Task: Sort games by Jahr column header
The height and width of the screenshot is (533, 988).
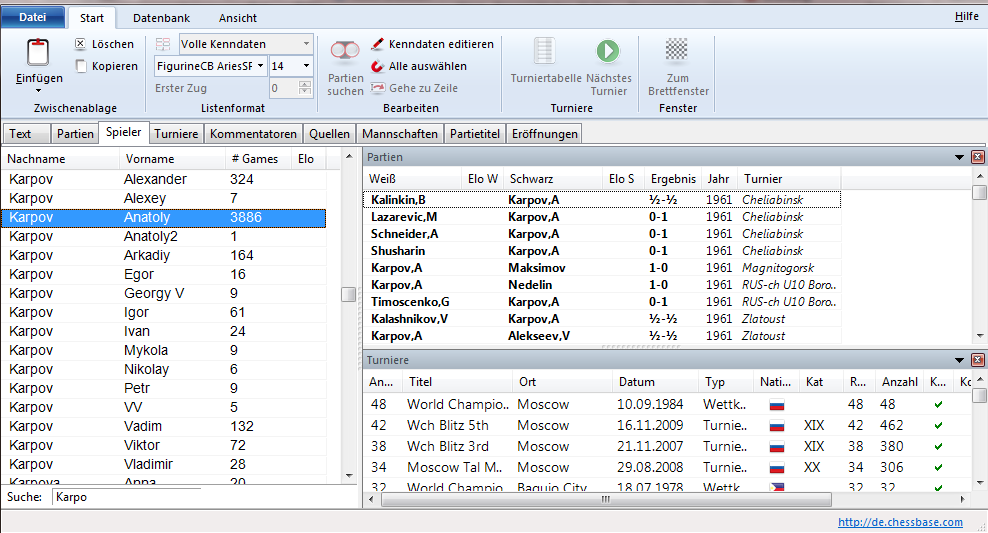Action: [720, 179]
